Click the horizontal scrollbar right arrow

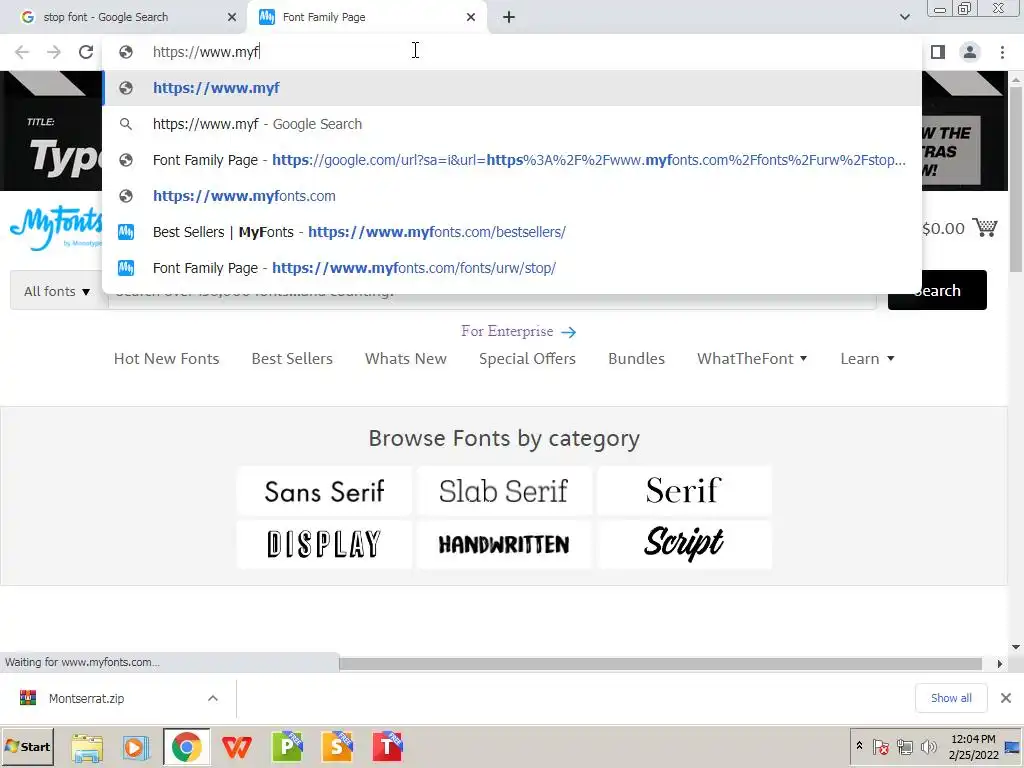pos(999,664)
